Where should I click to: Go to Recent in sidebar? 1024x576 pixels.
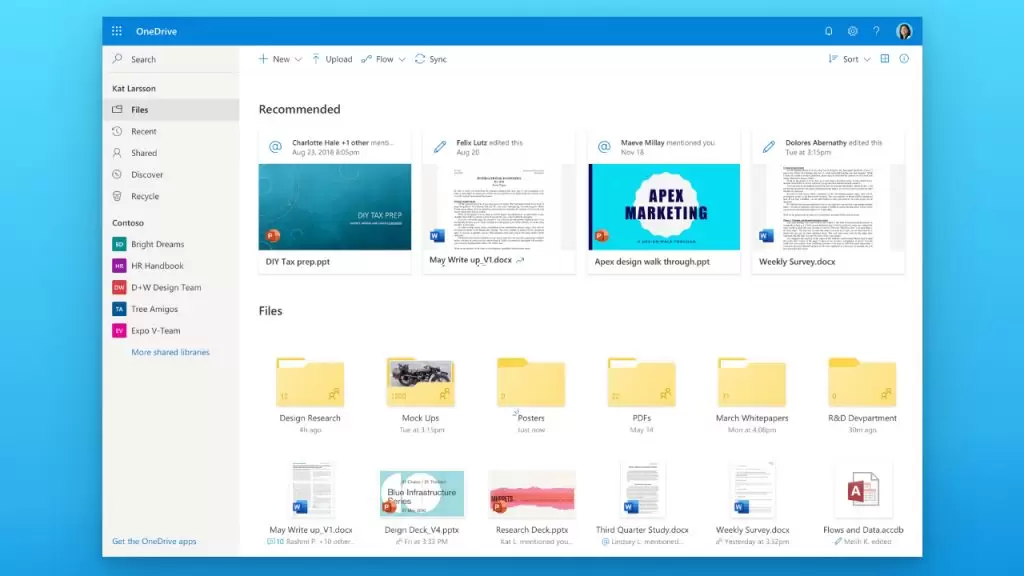point(171,131)
